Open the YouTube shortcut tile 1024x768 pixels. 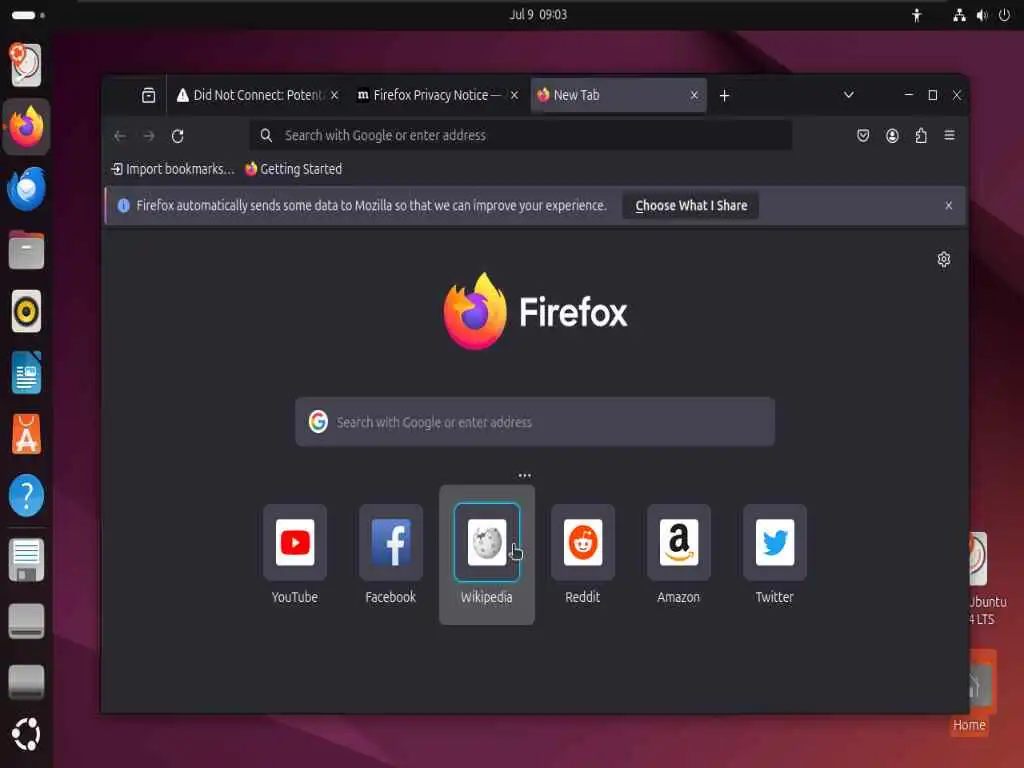295,554
